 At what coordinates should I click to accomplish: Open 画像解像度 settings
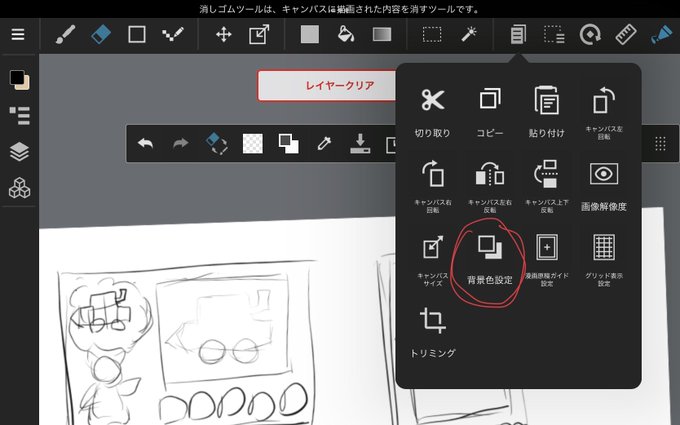[604, 186]
